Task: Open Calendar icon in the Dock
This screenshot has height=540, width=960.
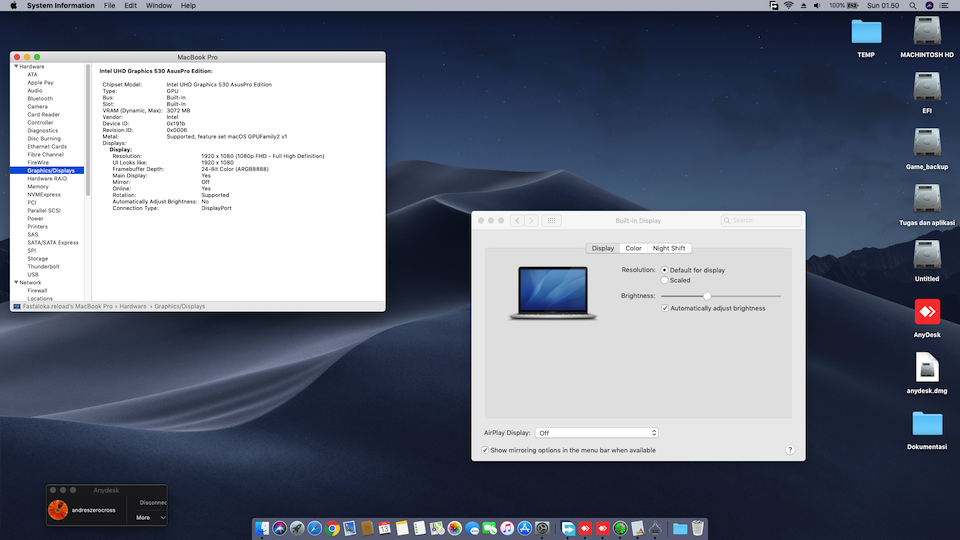Action: coord(384,528)
